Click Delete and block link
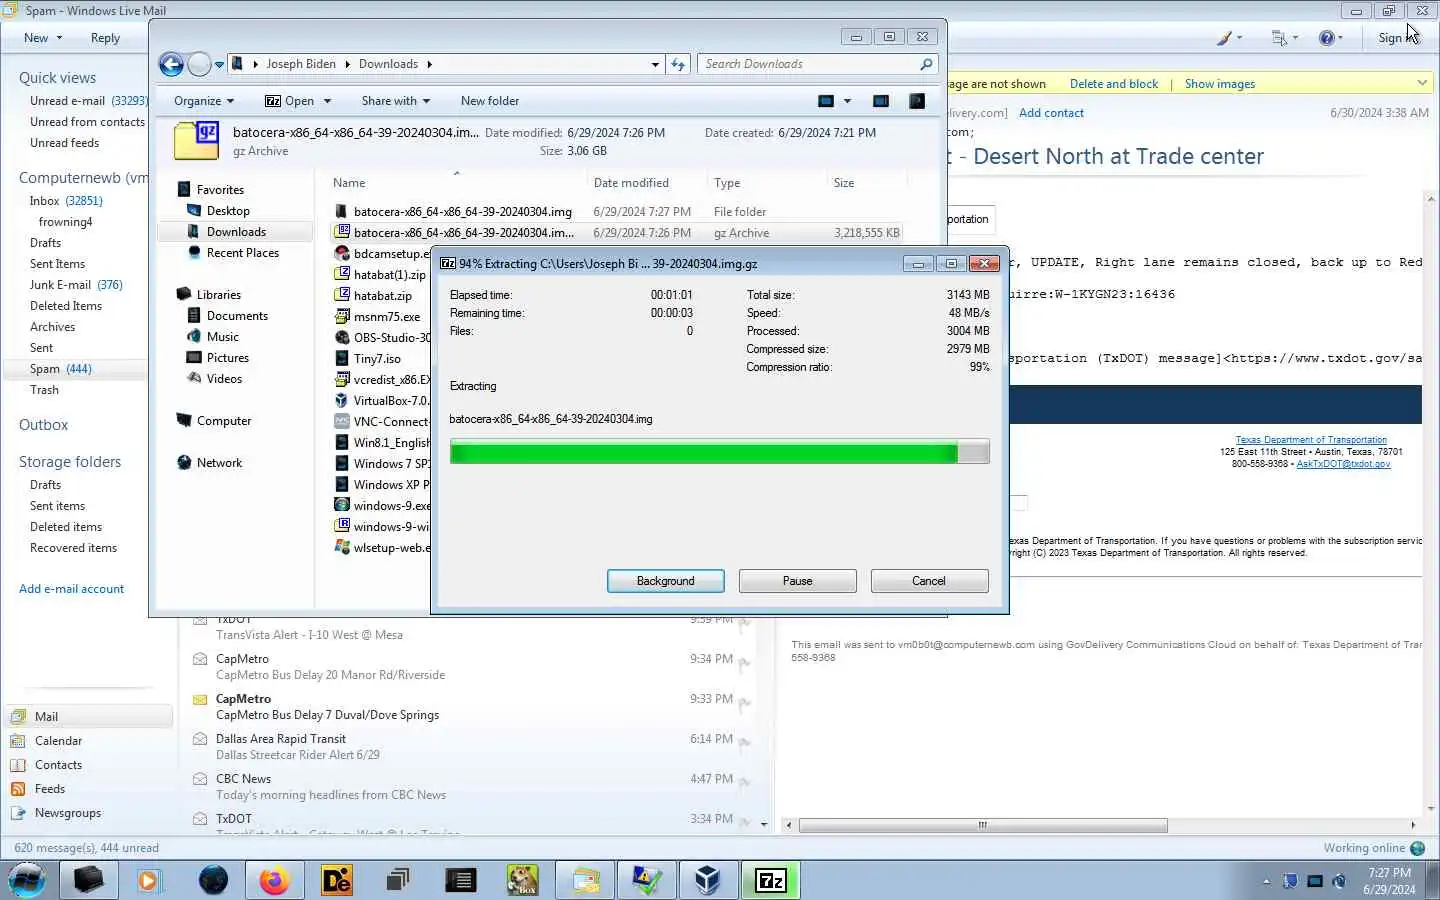 point(1113,84)
